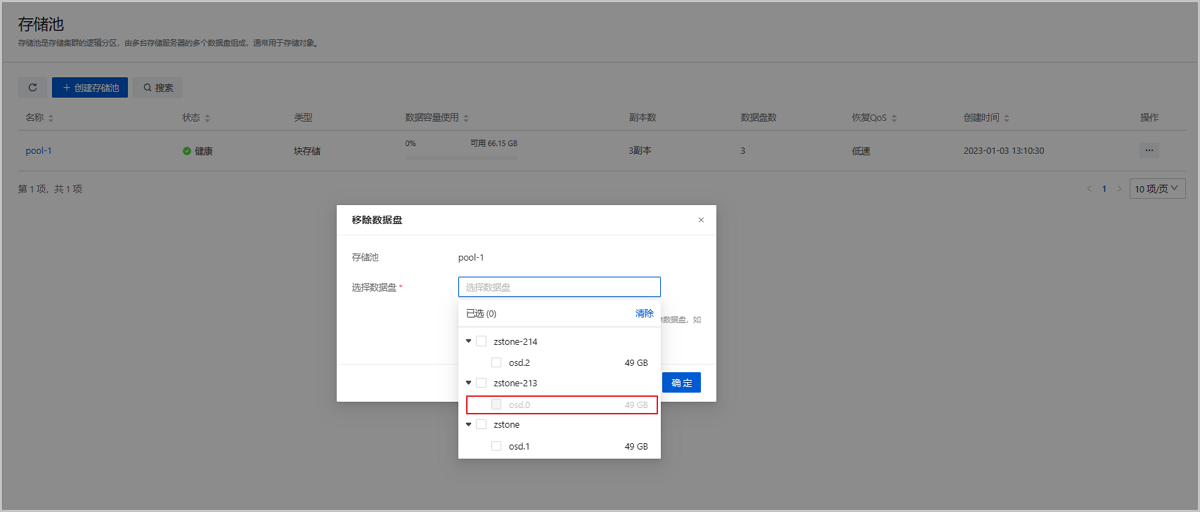
Task: Click the 3副本 cell
Action: [642, 151]
